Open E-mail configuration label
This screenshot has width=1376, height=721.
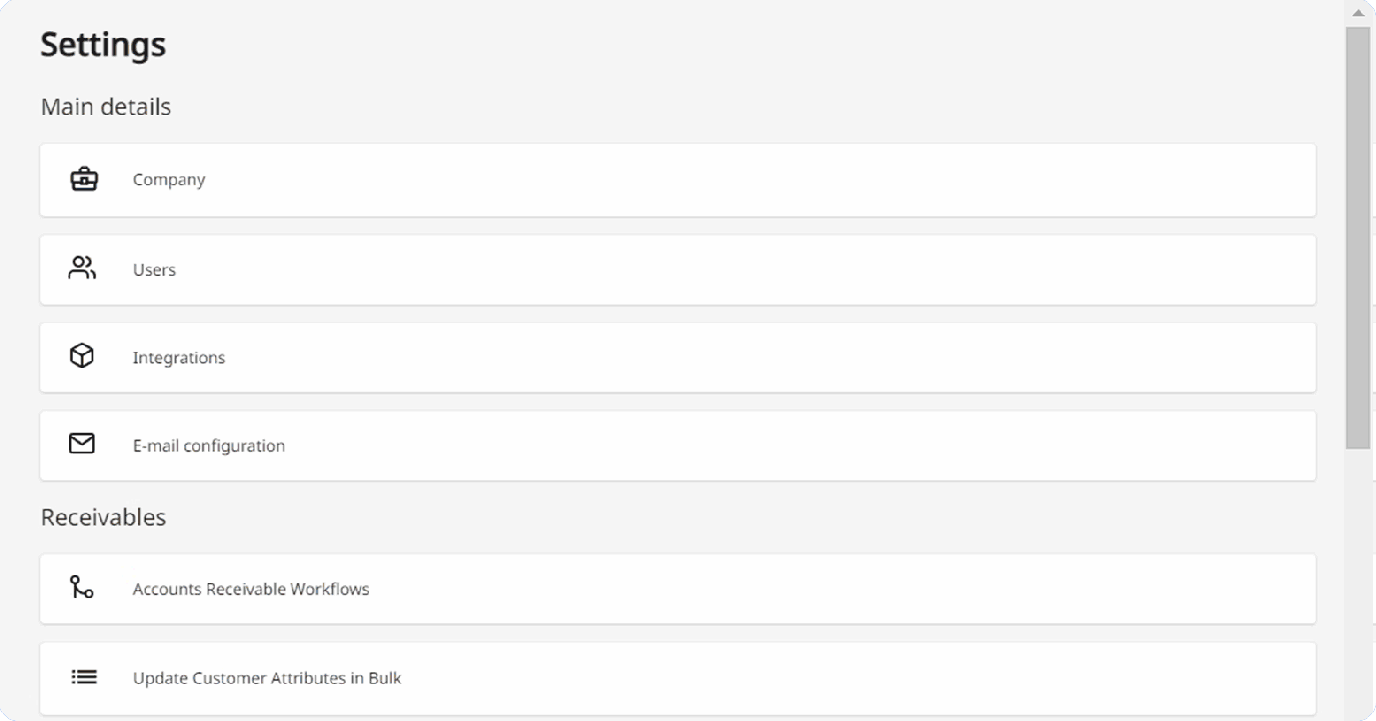click(209, 446)
